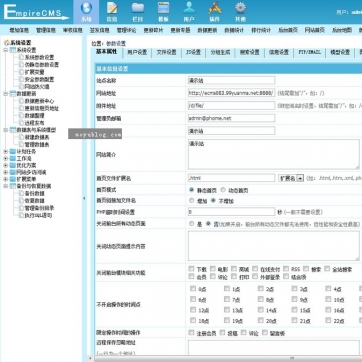Expand the 计划任务 tree node
This screenshot has height=362, width=362.
click(x=6, y=152)
